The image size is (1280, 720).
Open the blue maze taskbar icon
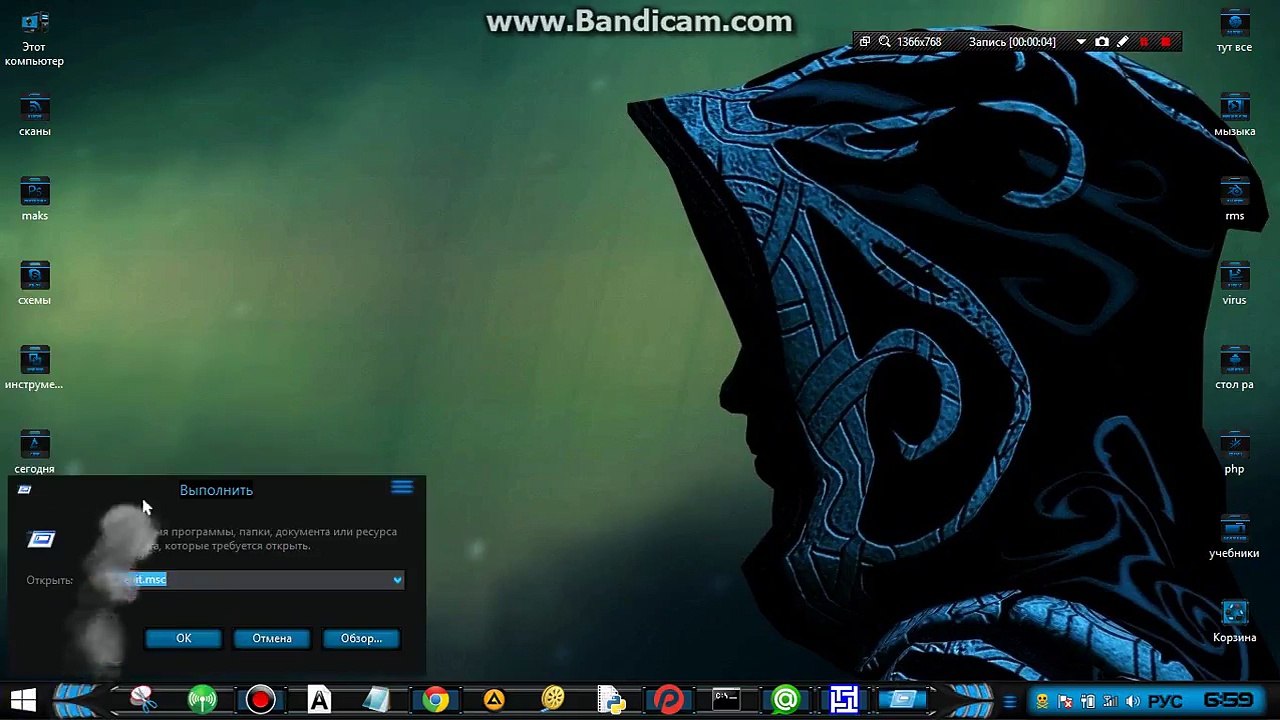point(844,700)
